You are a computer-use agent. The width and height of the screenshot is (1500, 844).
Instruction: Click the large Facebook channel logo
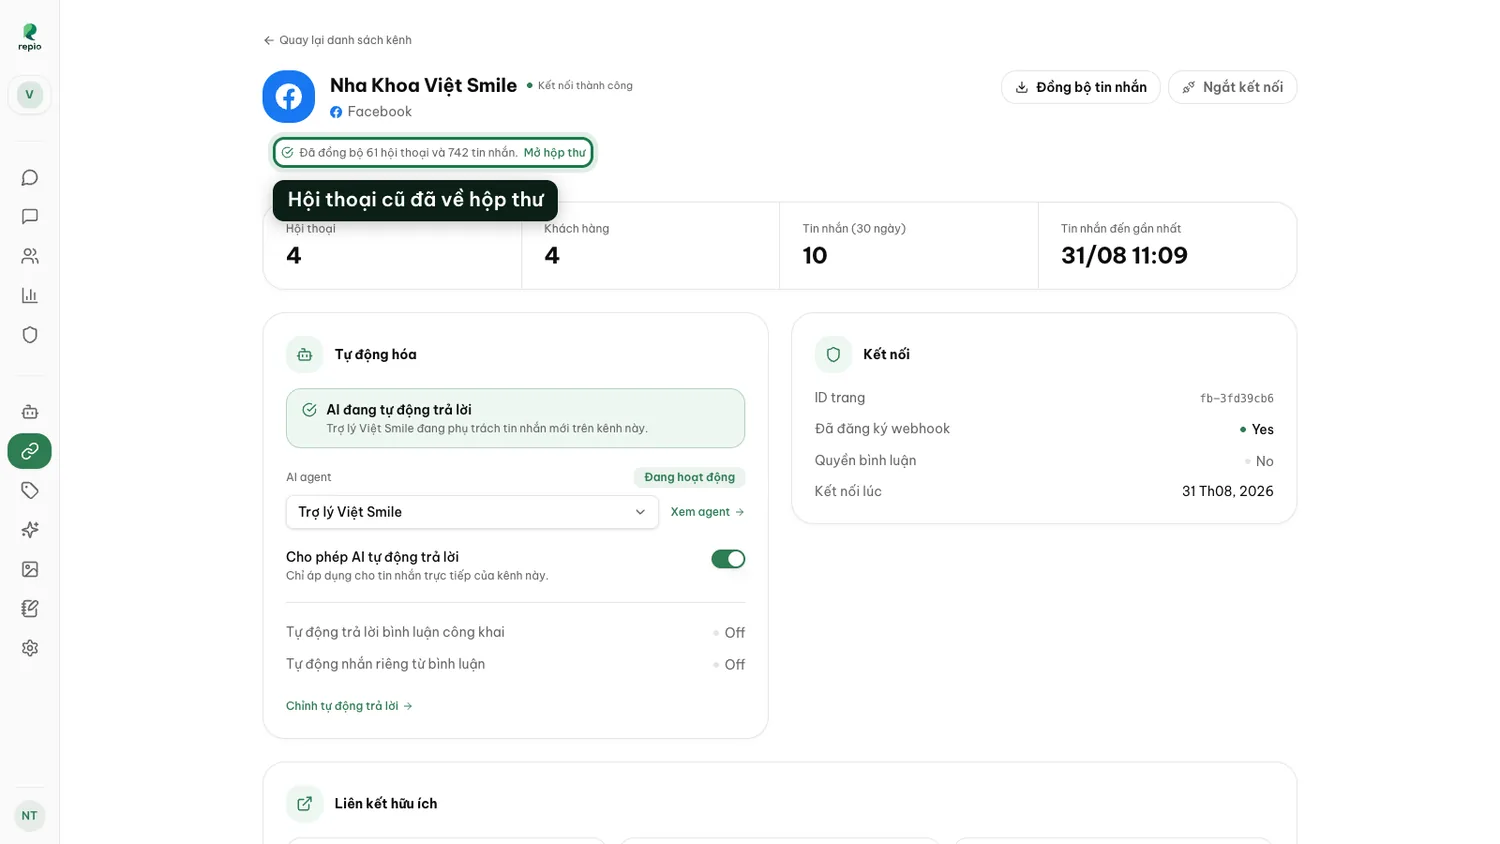(289, 97)
